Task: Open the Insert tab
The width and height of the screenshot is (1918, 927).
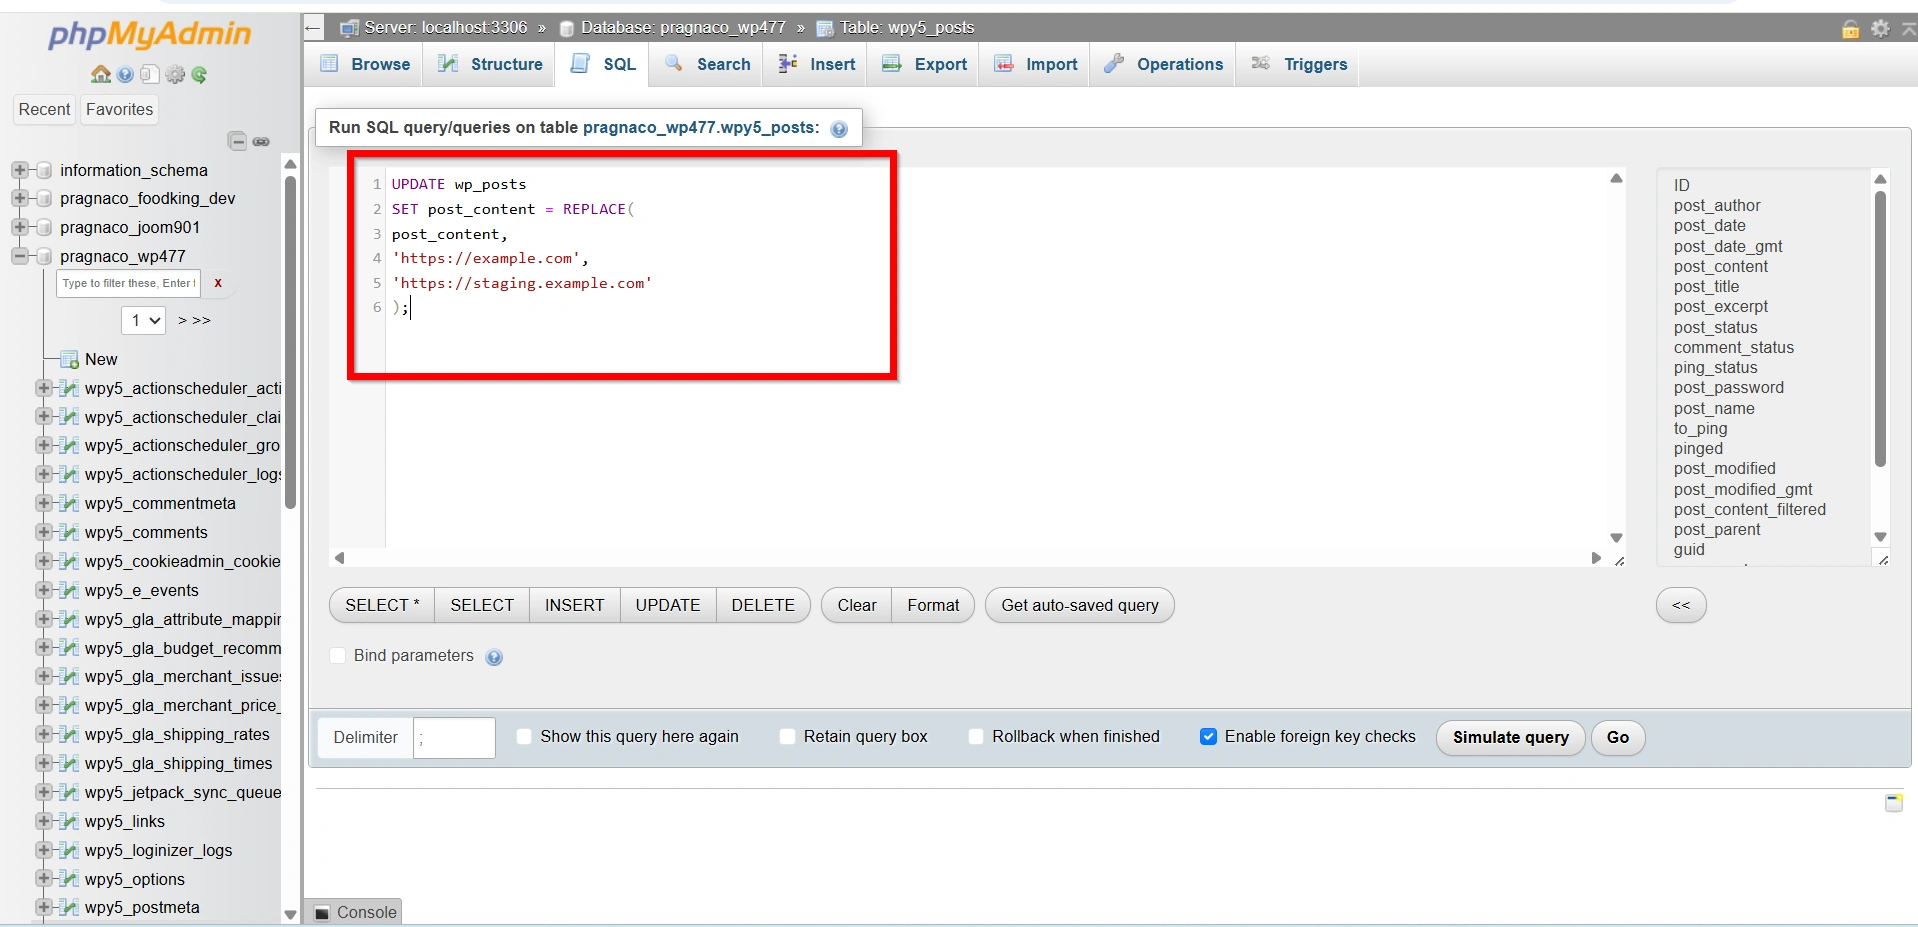Action: (x=816, y=65)
